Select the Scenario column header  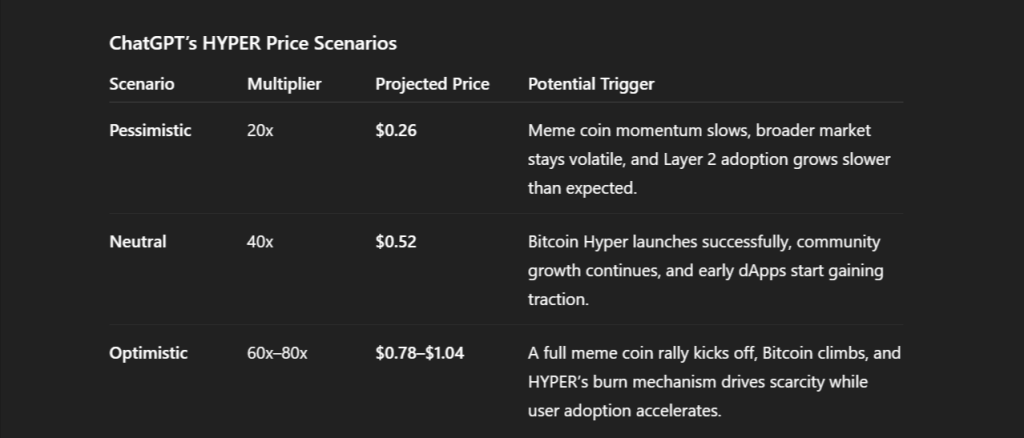pos(141,84)
